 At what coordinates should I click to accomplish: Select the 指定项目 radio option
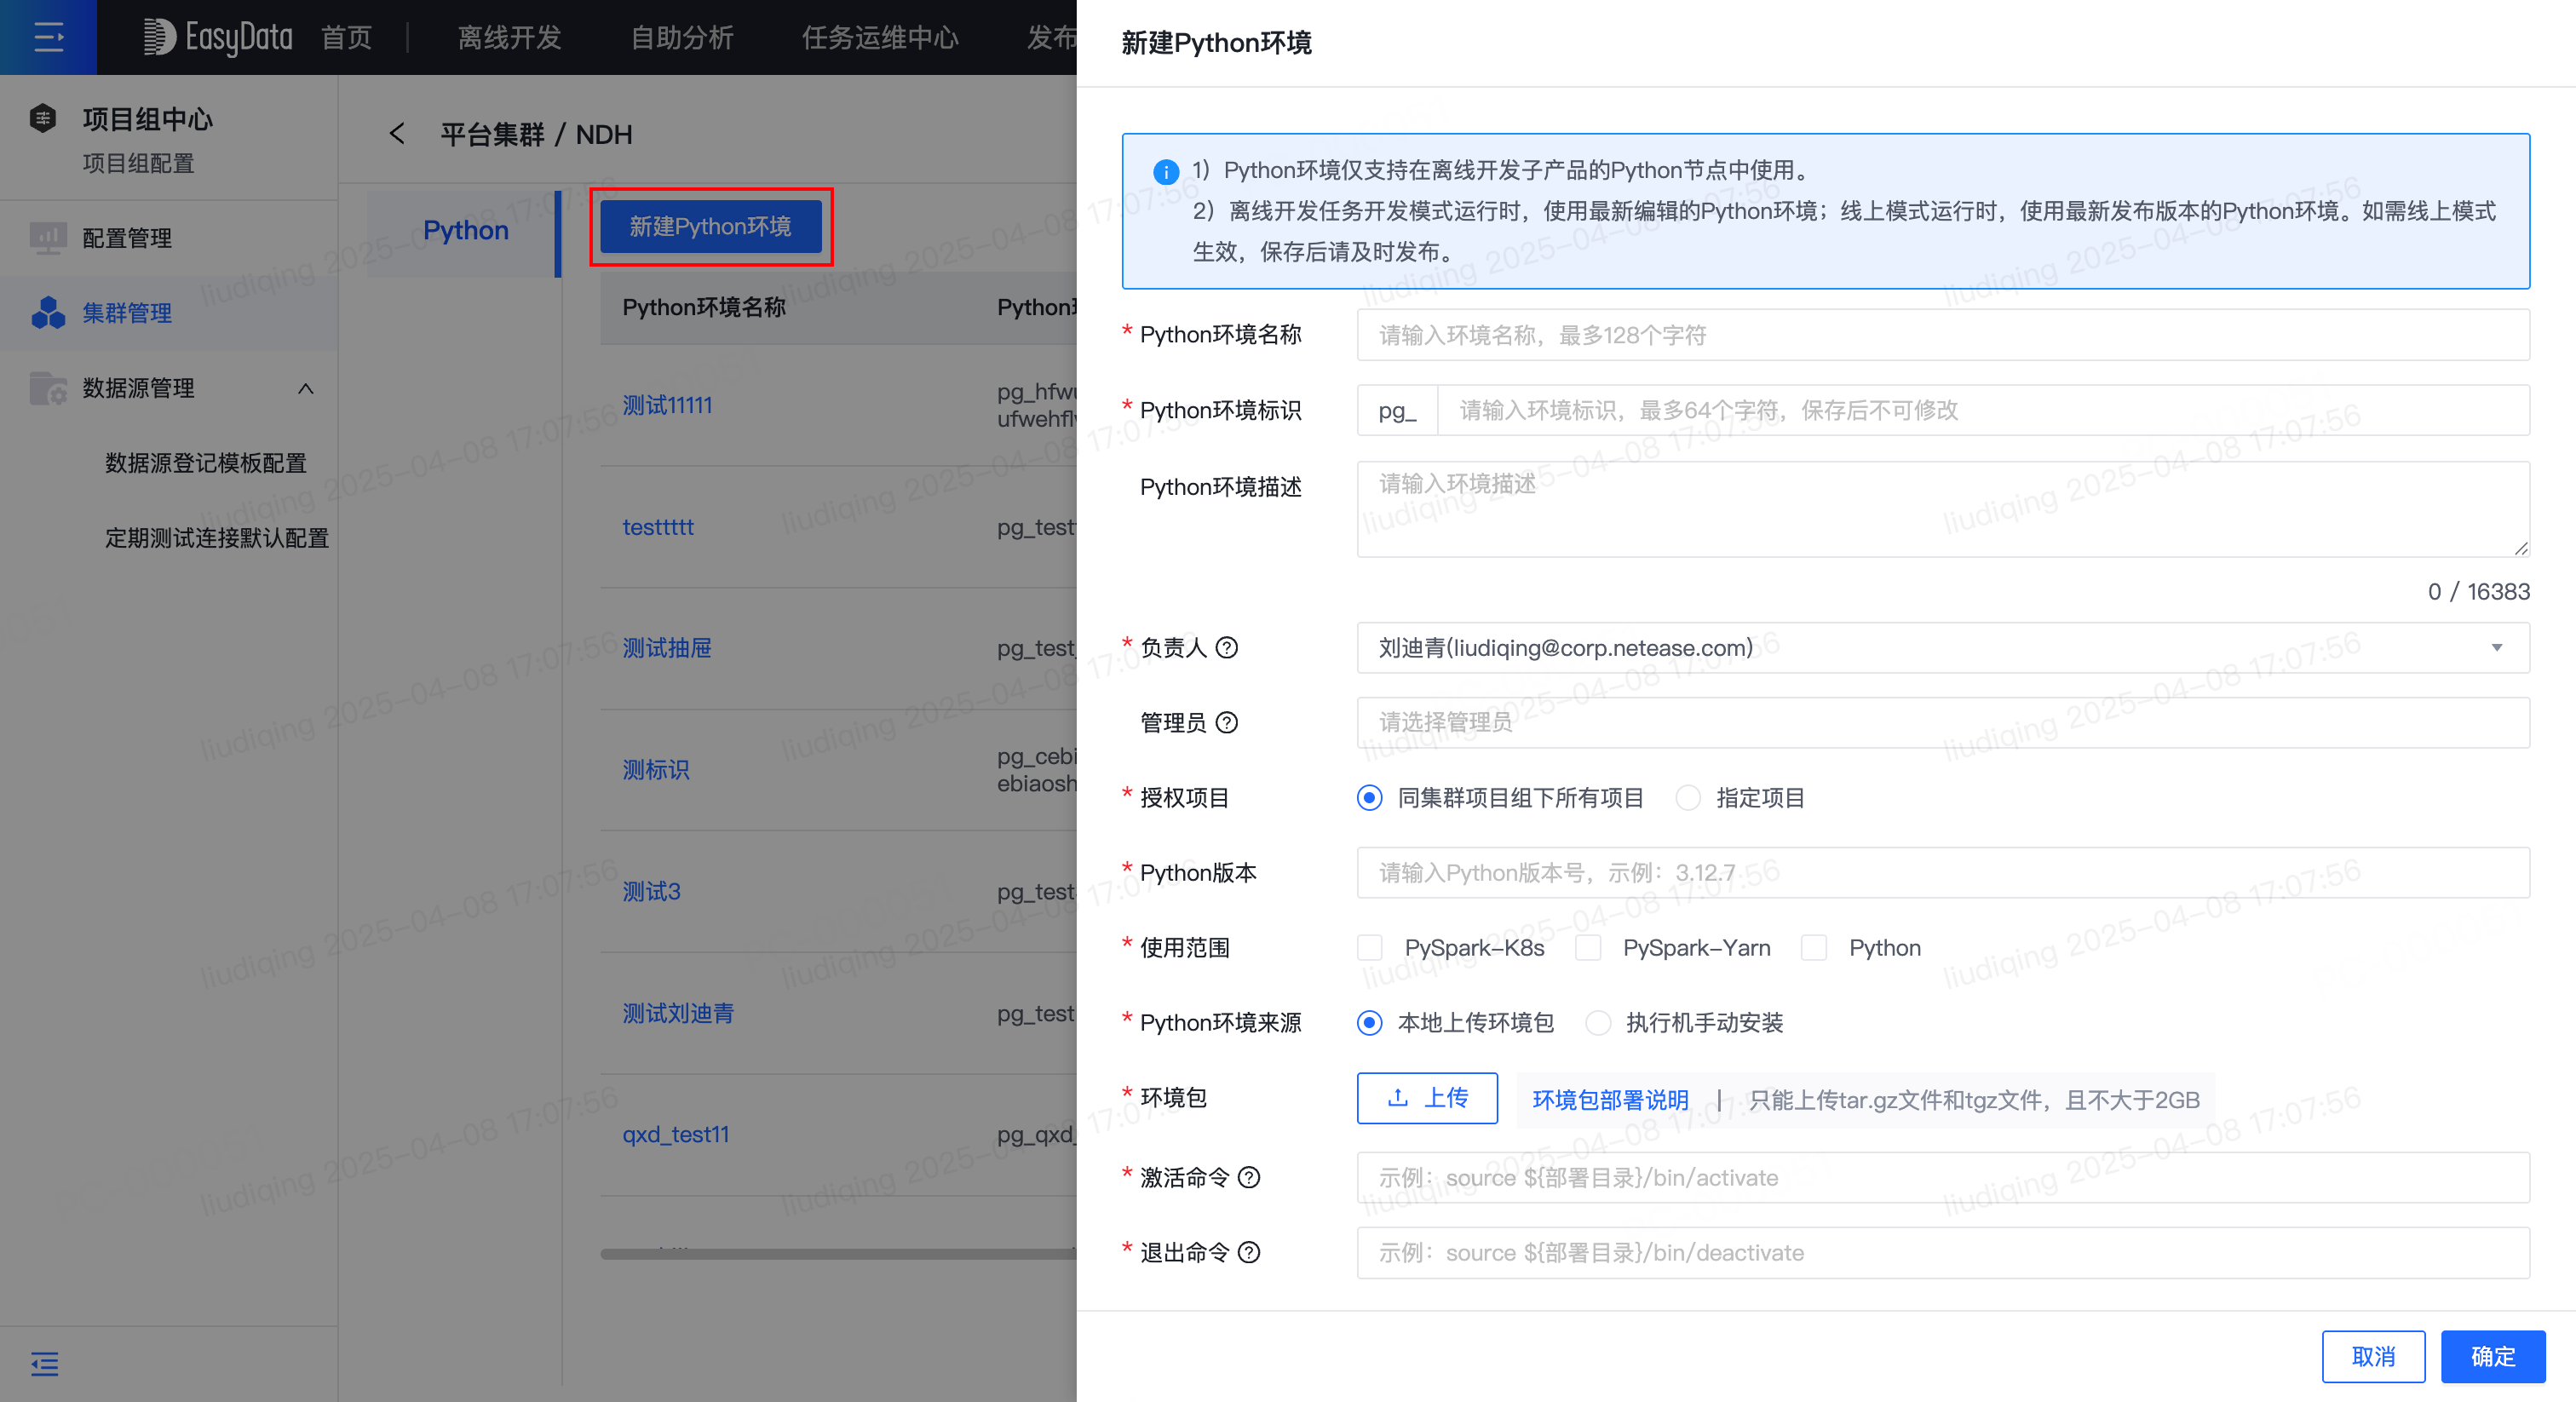(1688, 797)
